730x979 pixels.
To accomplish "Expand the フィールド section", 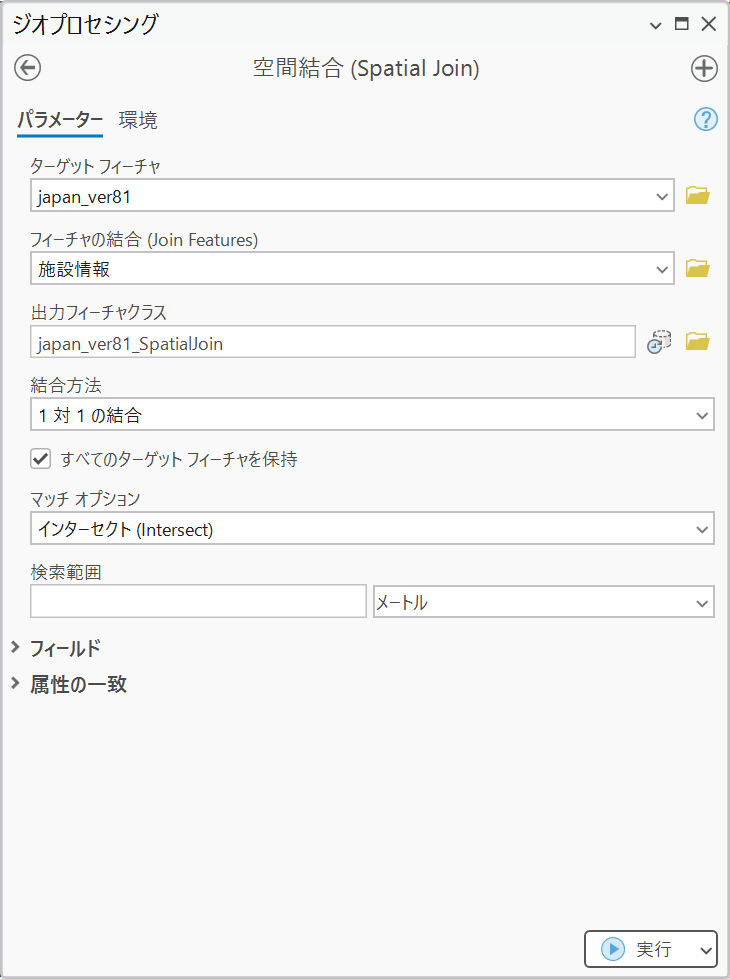I will pos(15,648).
